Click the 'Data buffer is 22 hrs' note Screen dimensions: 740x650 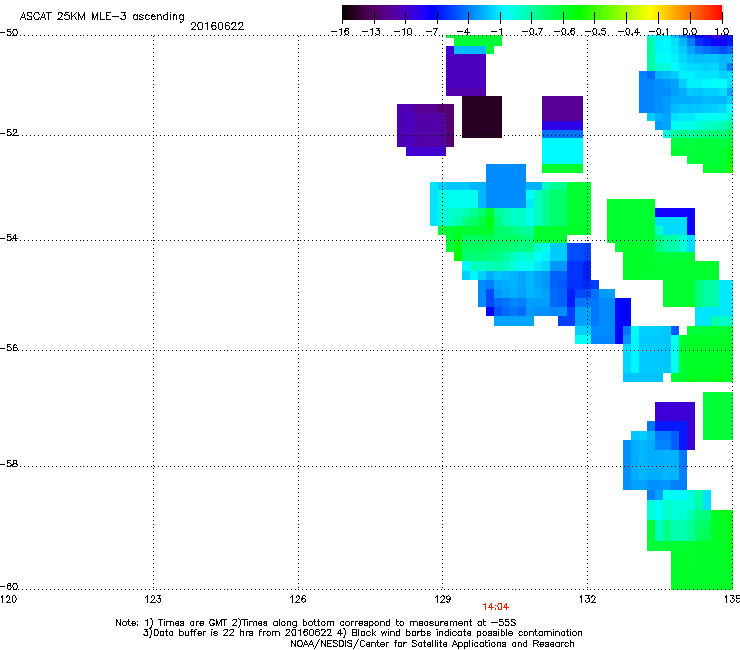(x=362, y=633)
